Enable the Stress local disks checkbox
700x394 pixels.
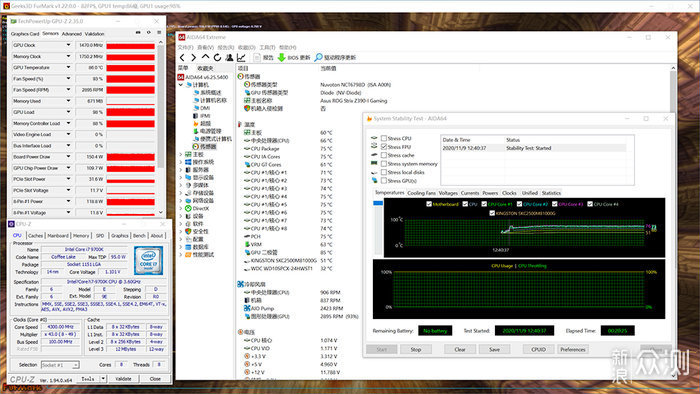pos(383,172)
